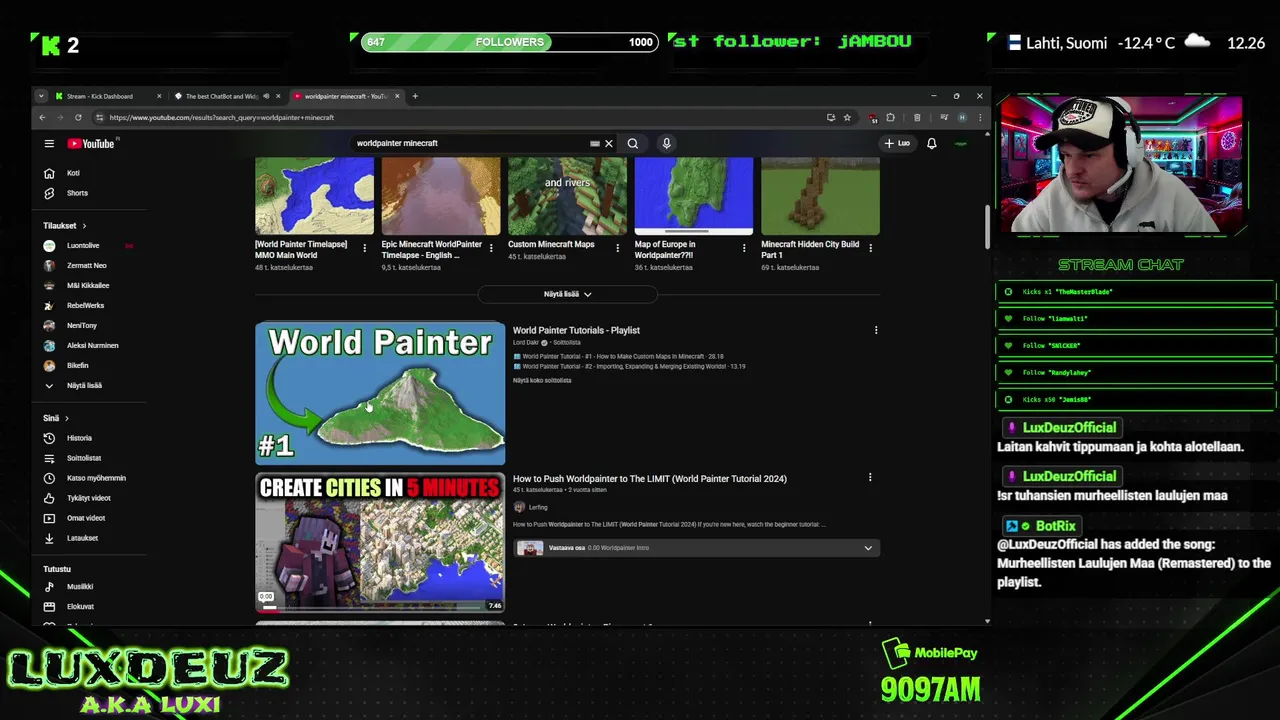Viewport: 1280px width, 720px height.
Task: Open YouTube notifications bell
Action: tap(931, 143)
